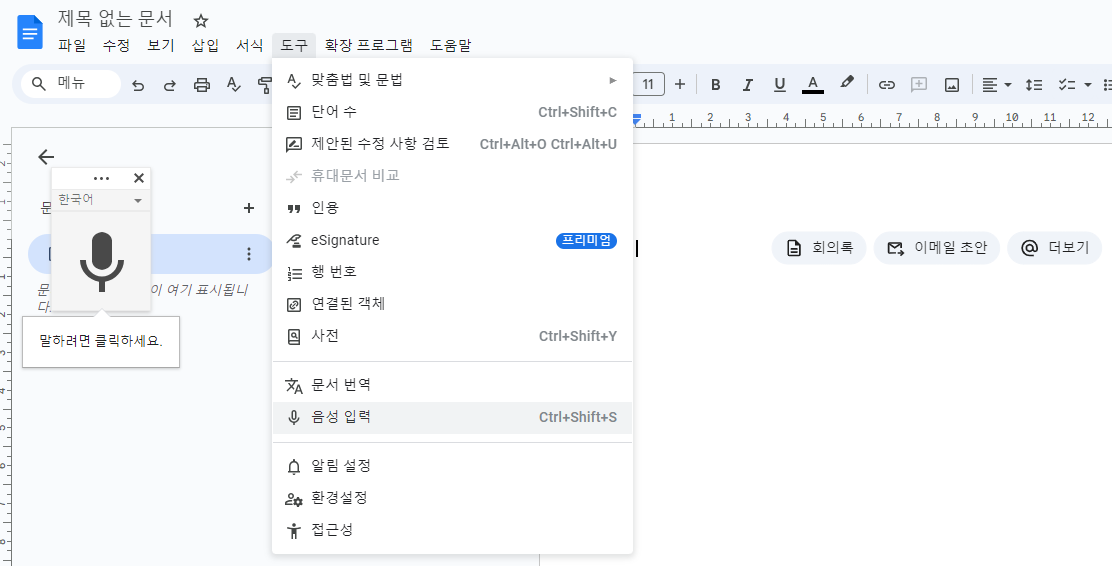This screenshot has height=566, width=1112.
Task: Toggle italic formatting
Action: coord(747,85)
